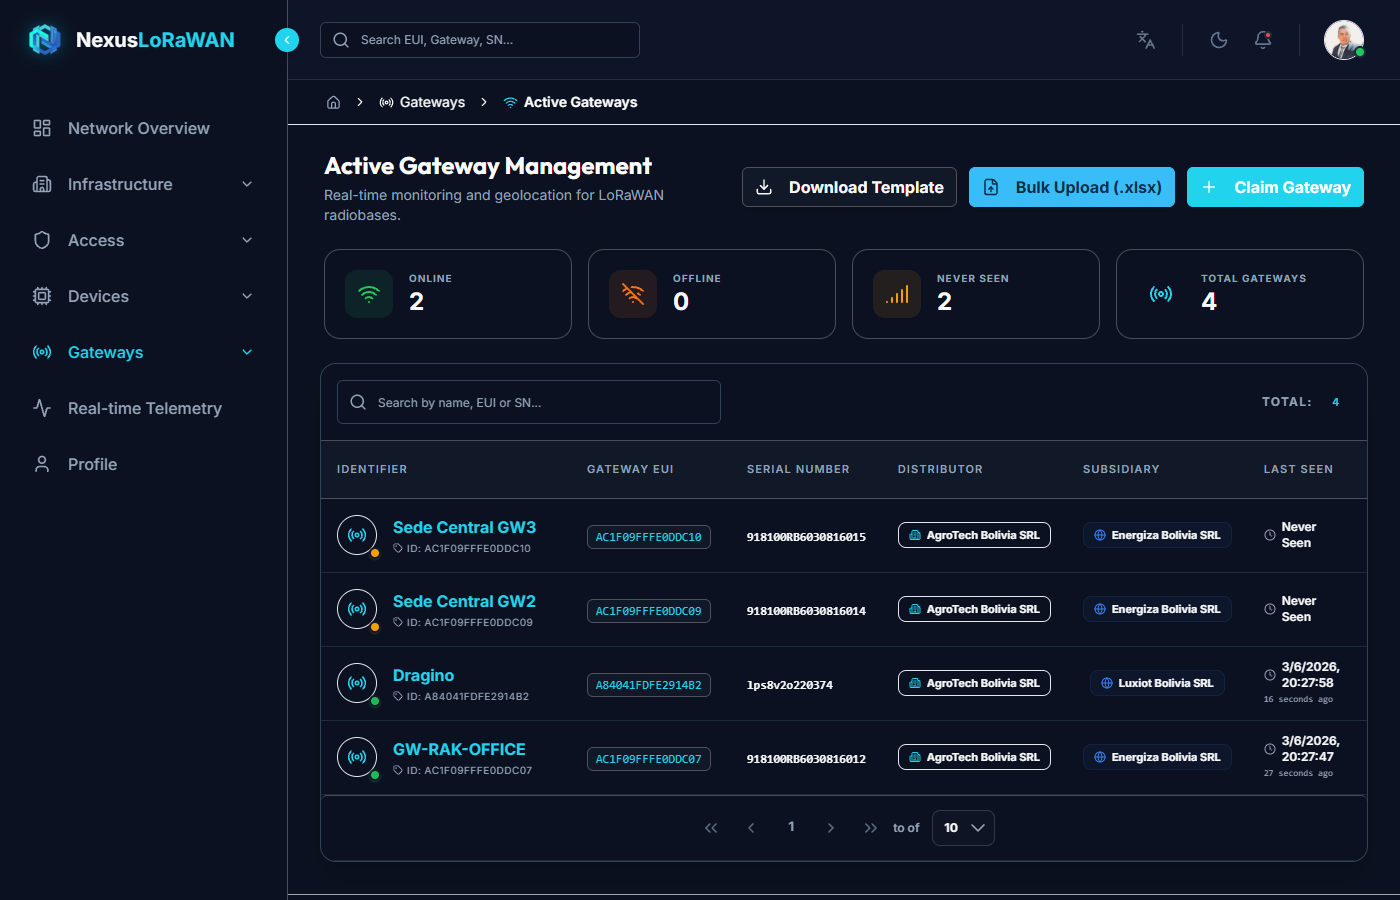Click the Online wifi status icon
The height and width of the screenshot is (900, 1400).
pos(369,294)
